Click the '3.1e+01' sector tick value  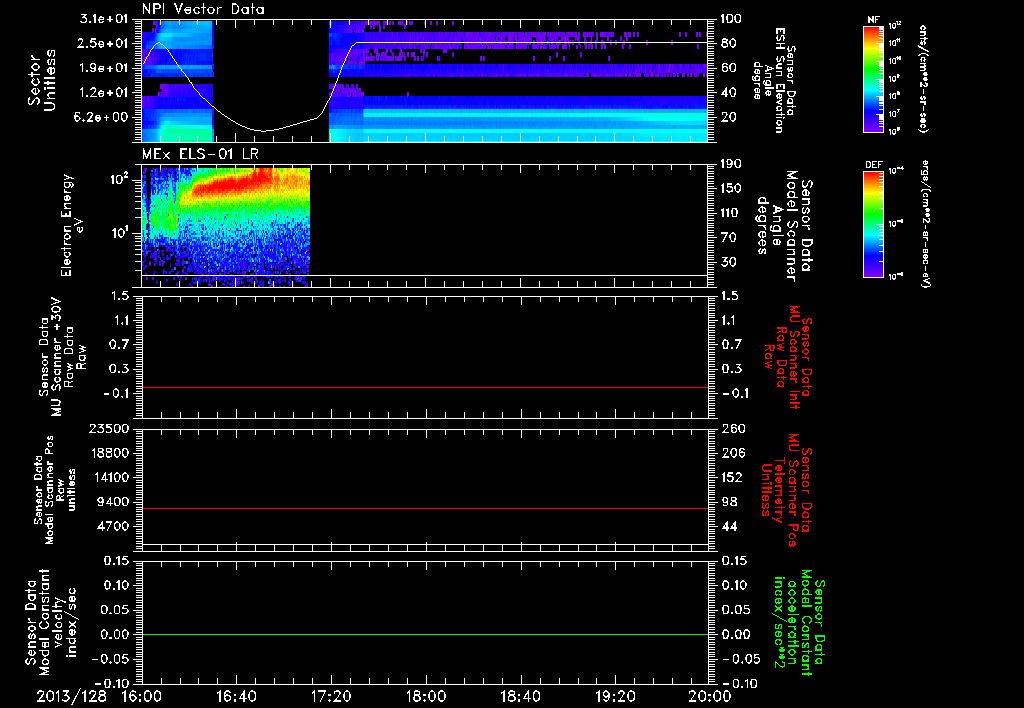(104, 19)
